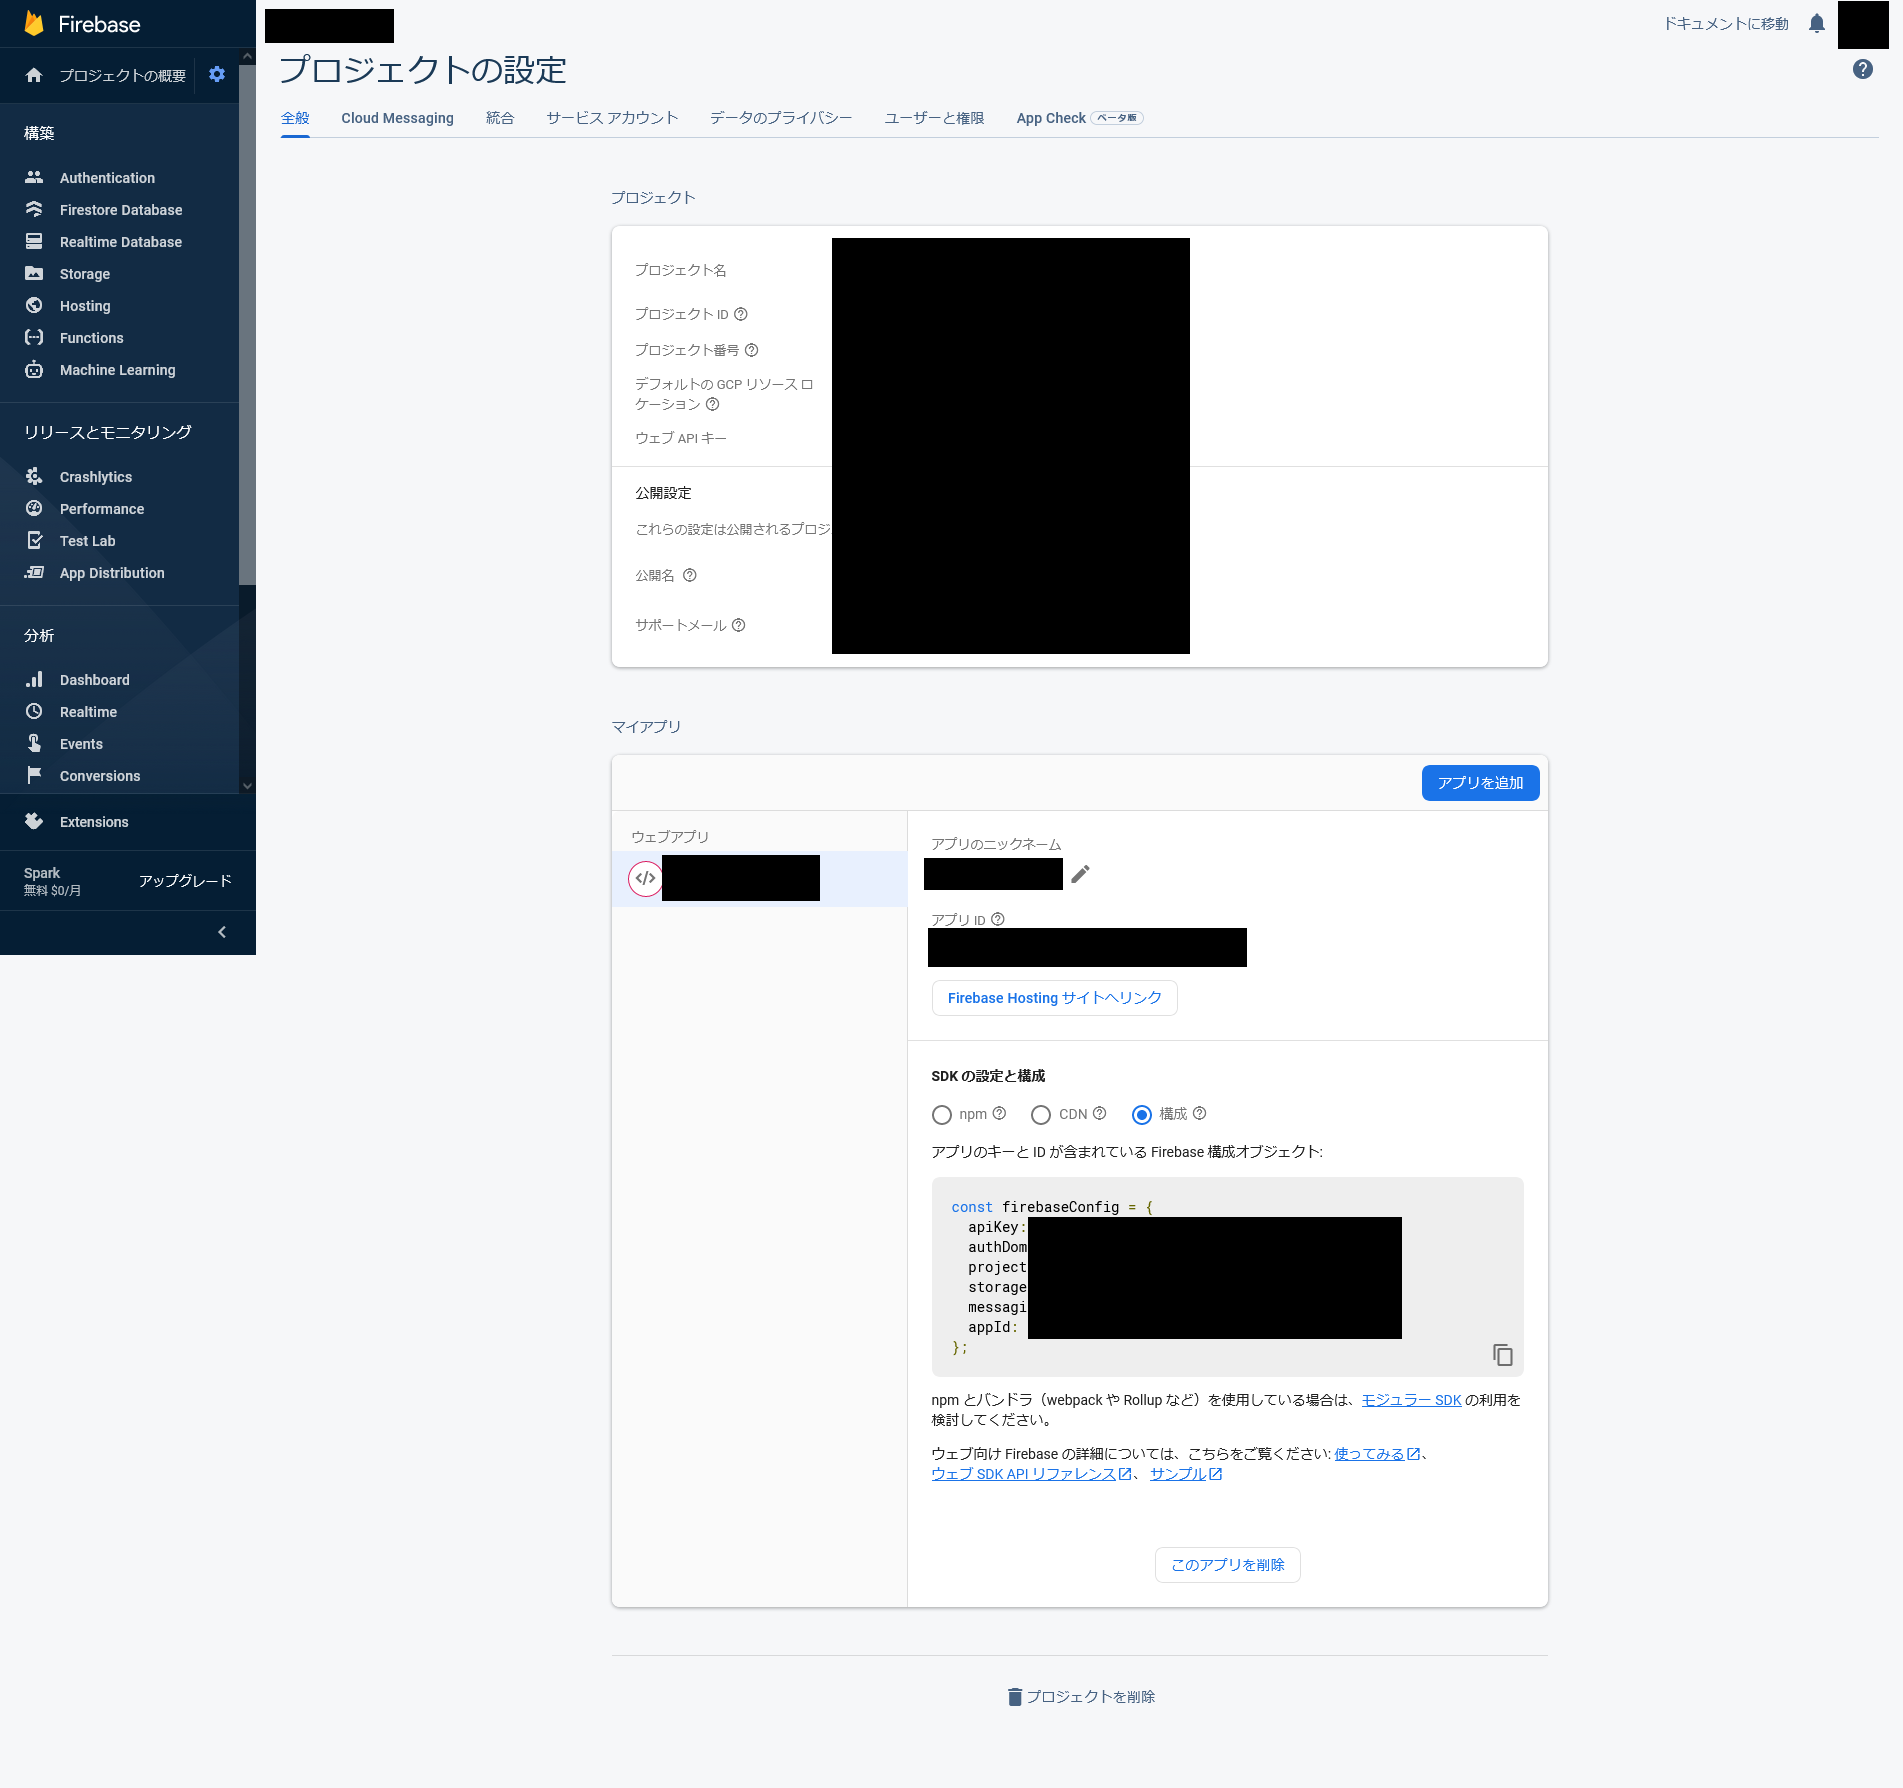Screen dimensions: 1903x1788
Task: Click the Project ID help icon
Action: tap(741, 314)
